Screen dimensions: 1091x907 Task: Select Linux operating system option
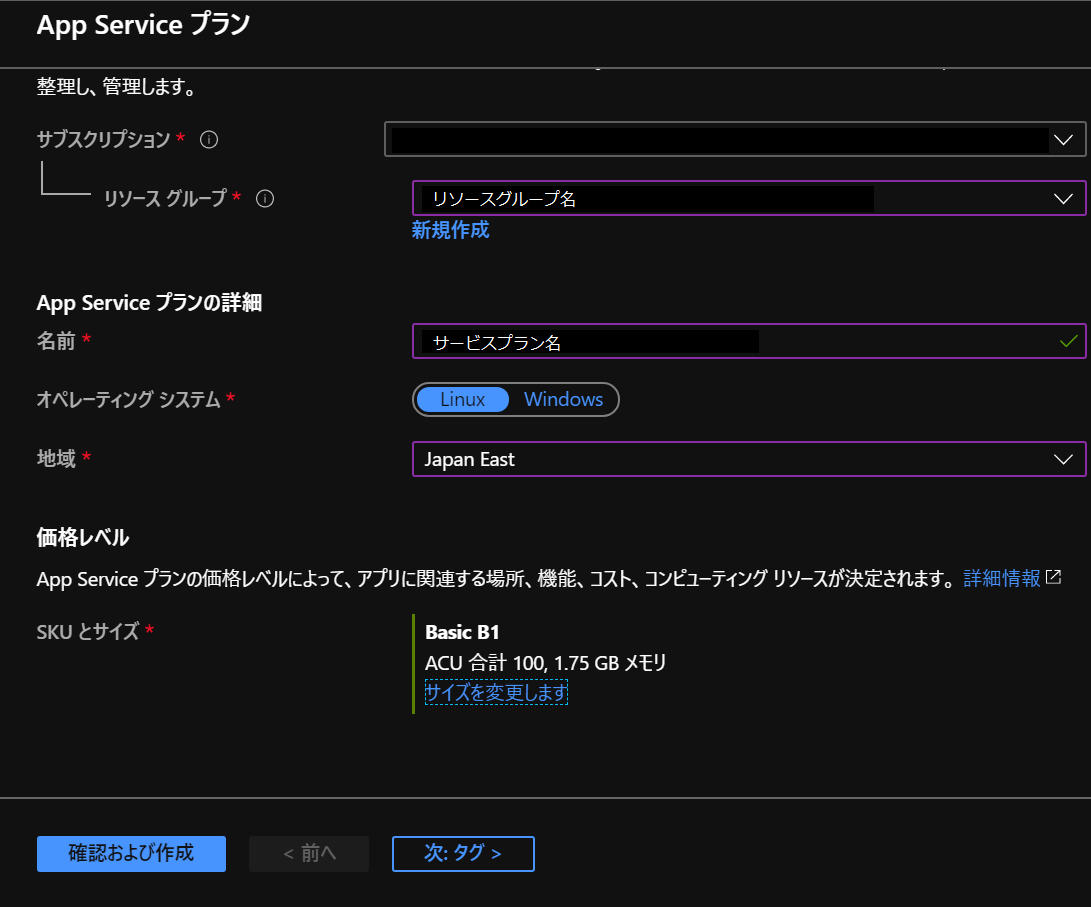(463, 399)
